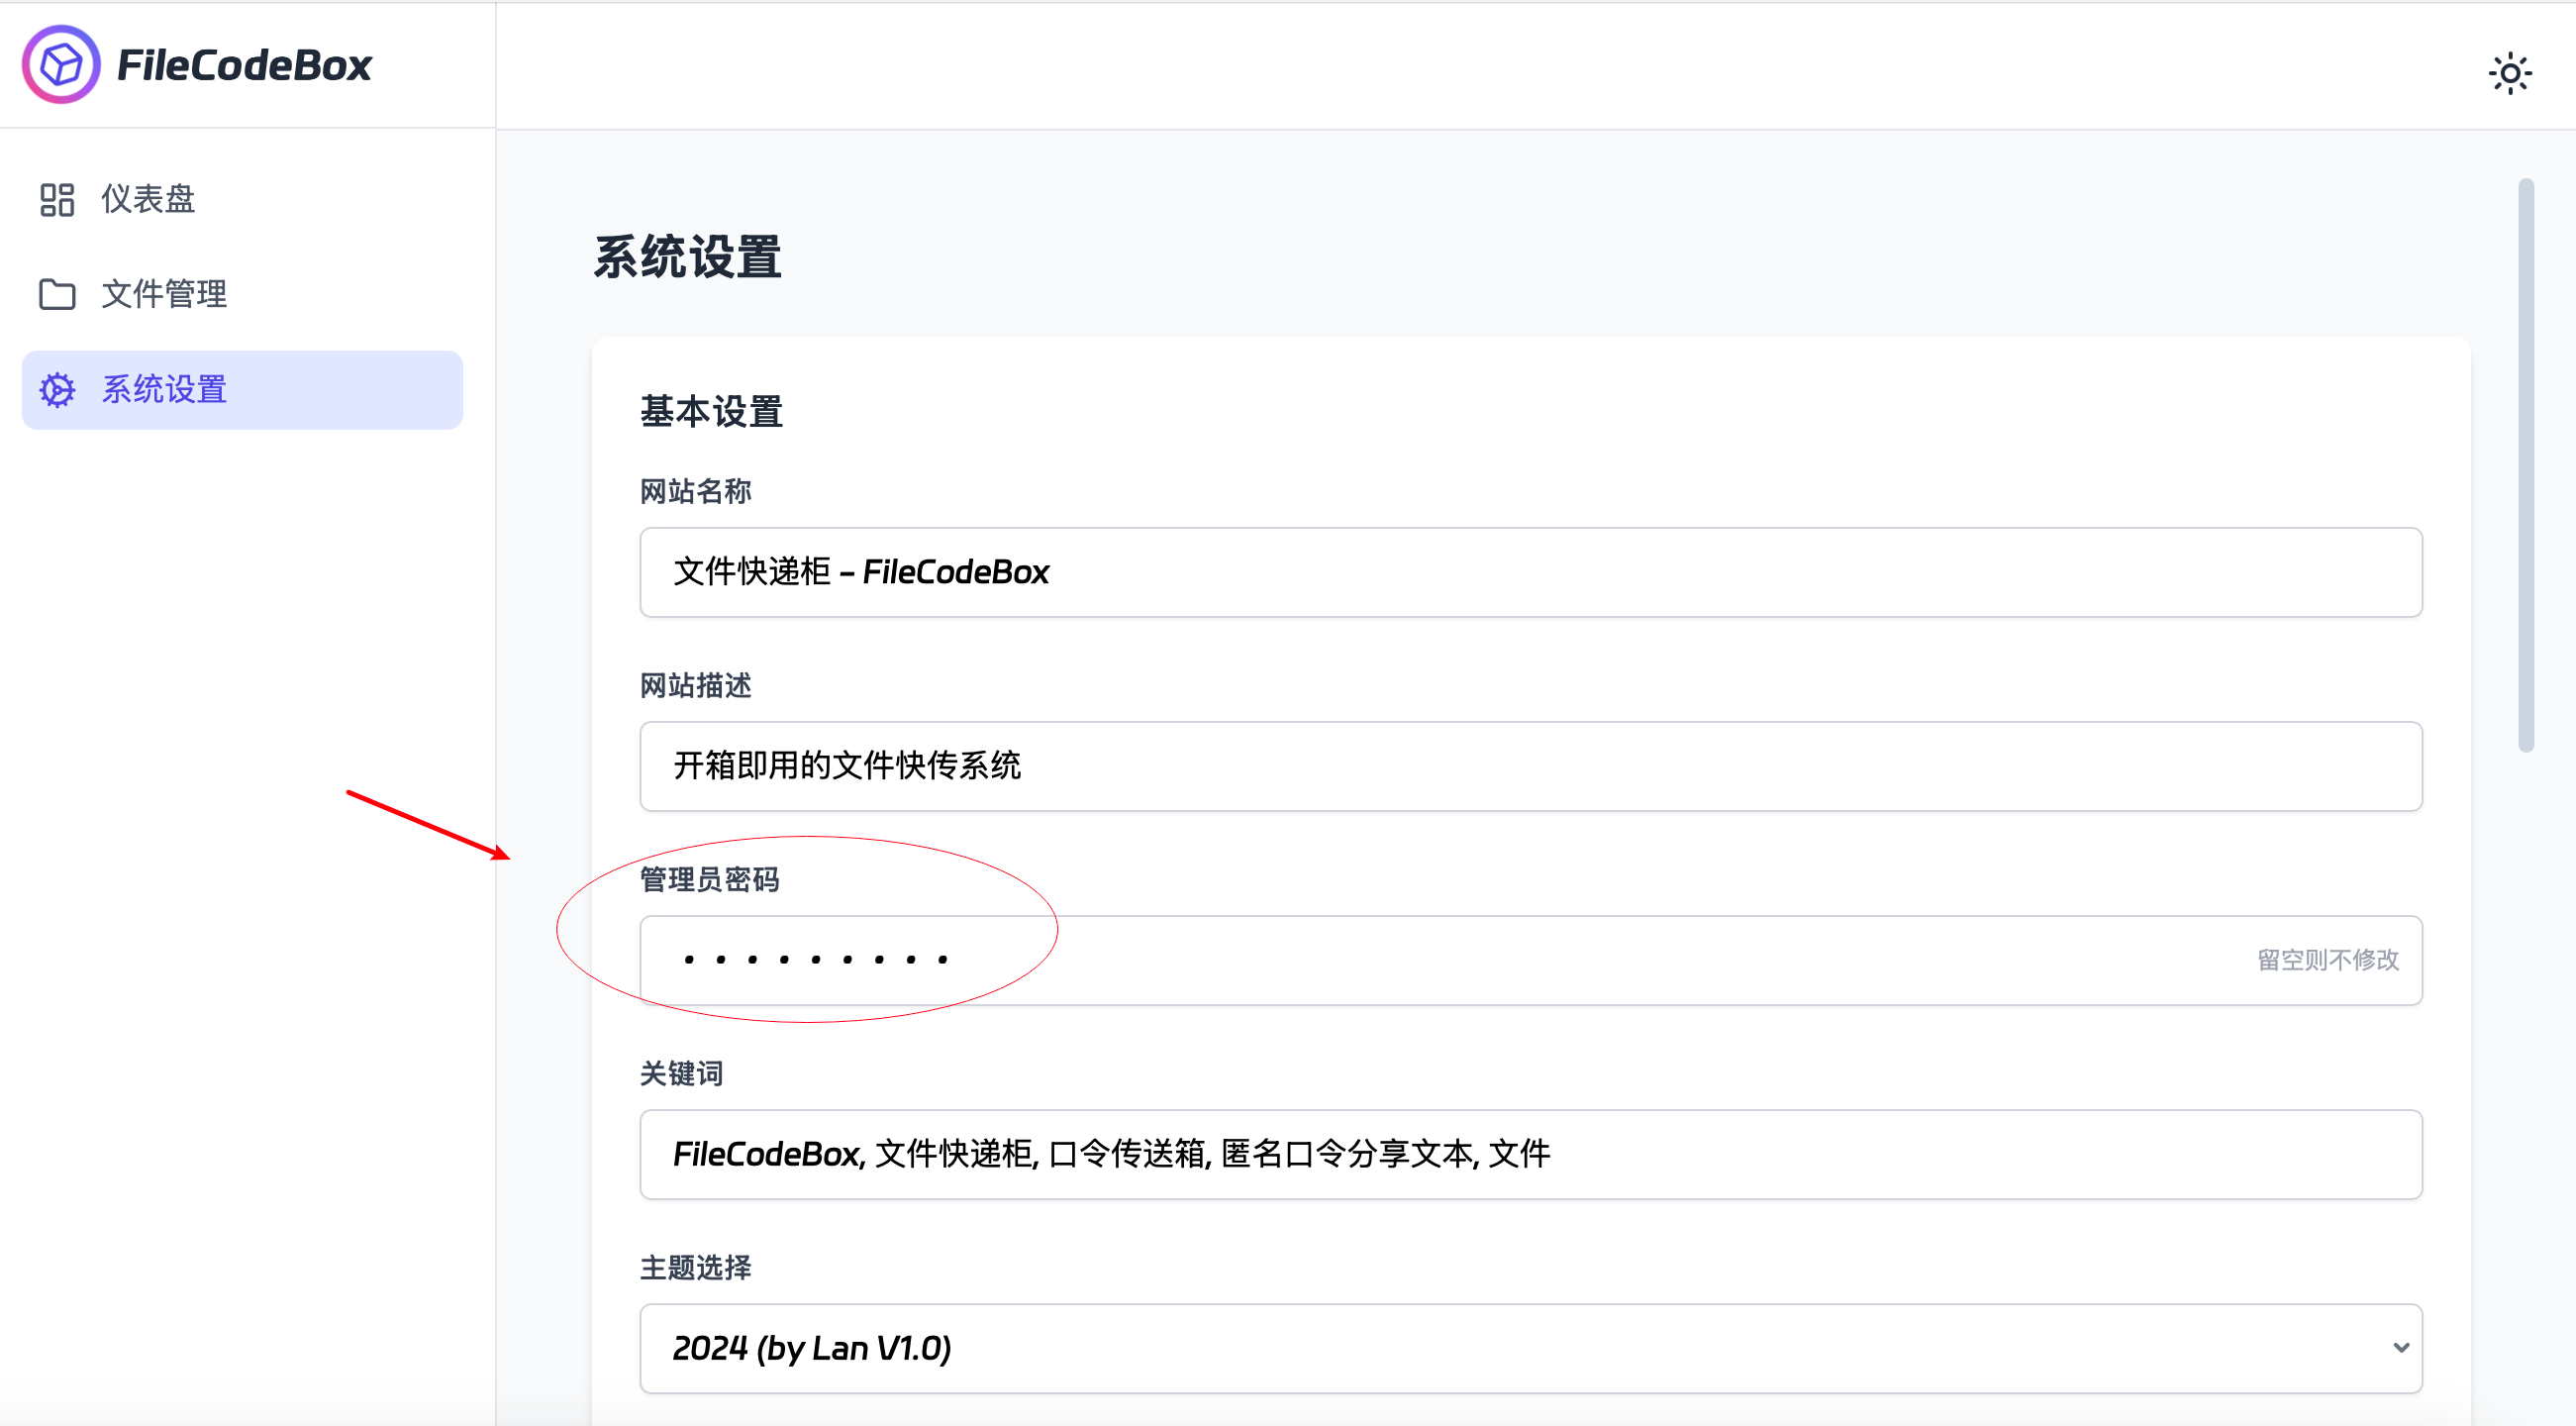The width and height of the screenshot is (2576, 1426).
Task: Click the gear icon for 系统设置
Action: pyautogui.click(x=57, y=390)
